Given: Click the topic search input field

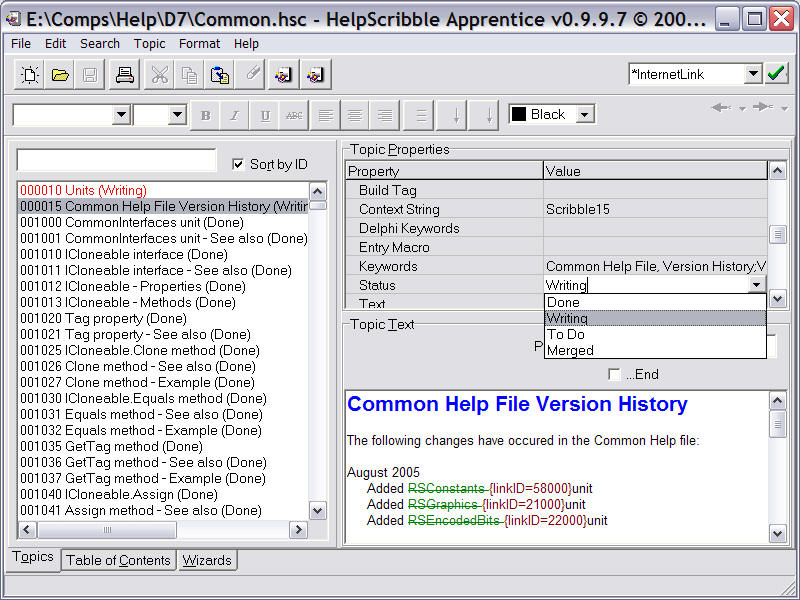Looking at the screenshot, I should coord(116,161).
